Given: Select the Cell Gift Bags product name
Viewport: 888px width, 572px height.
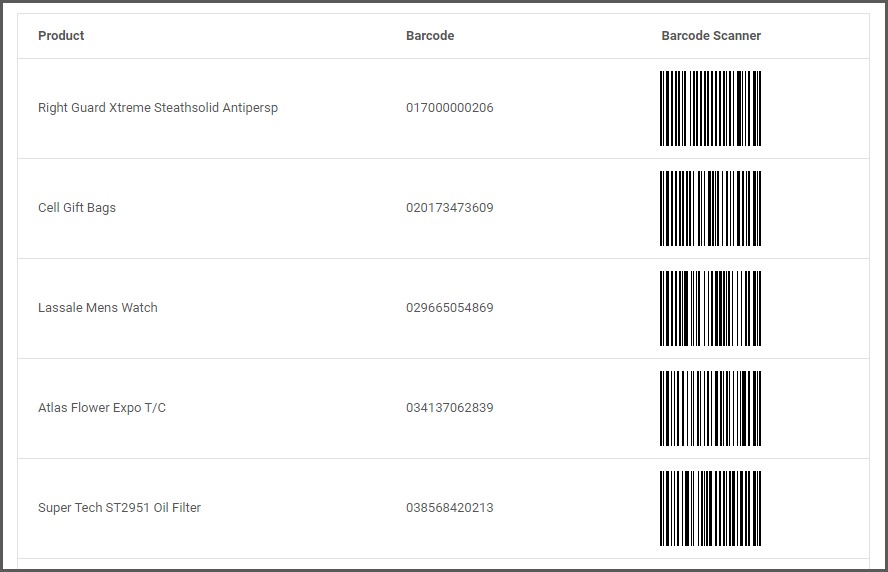Looking at the screenshot, I should coord(77,208).
